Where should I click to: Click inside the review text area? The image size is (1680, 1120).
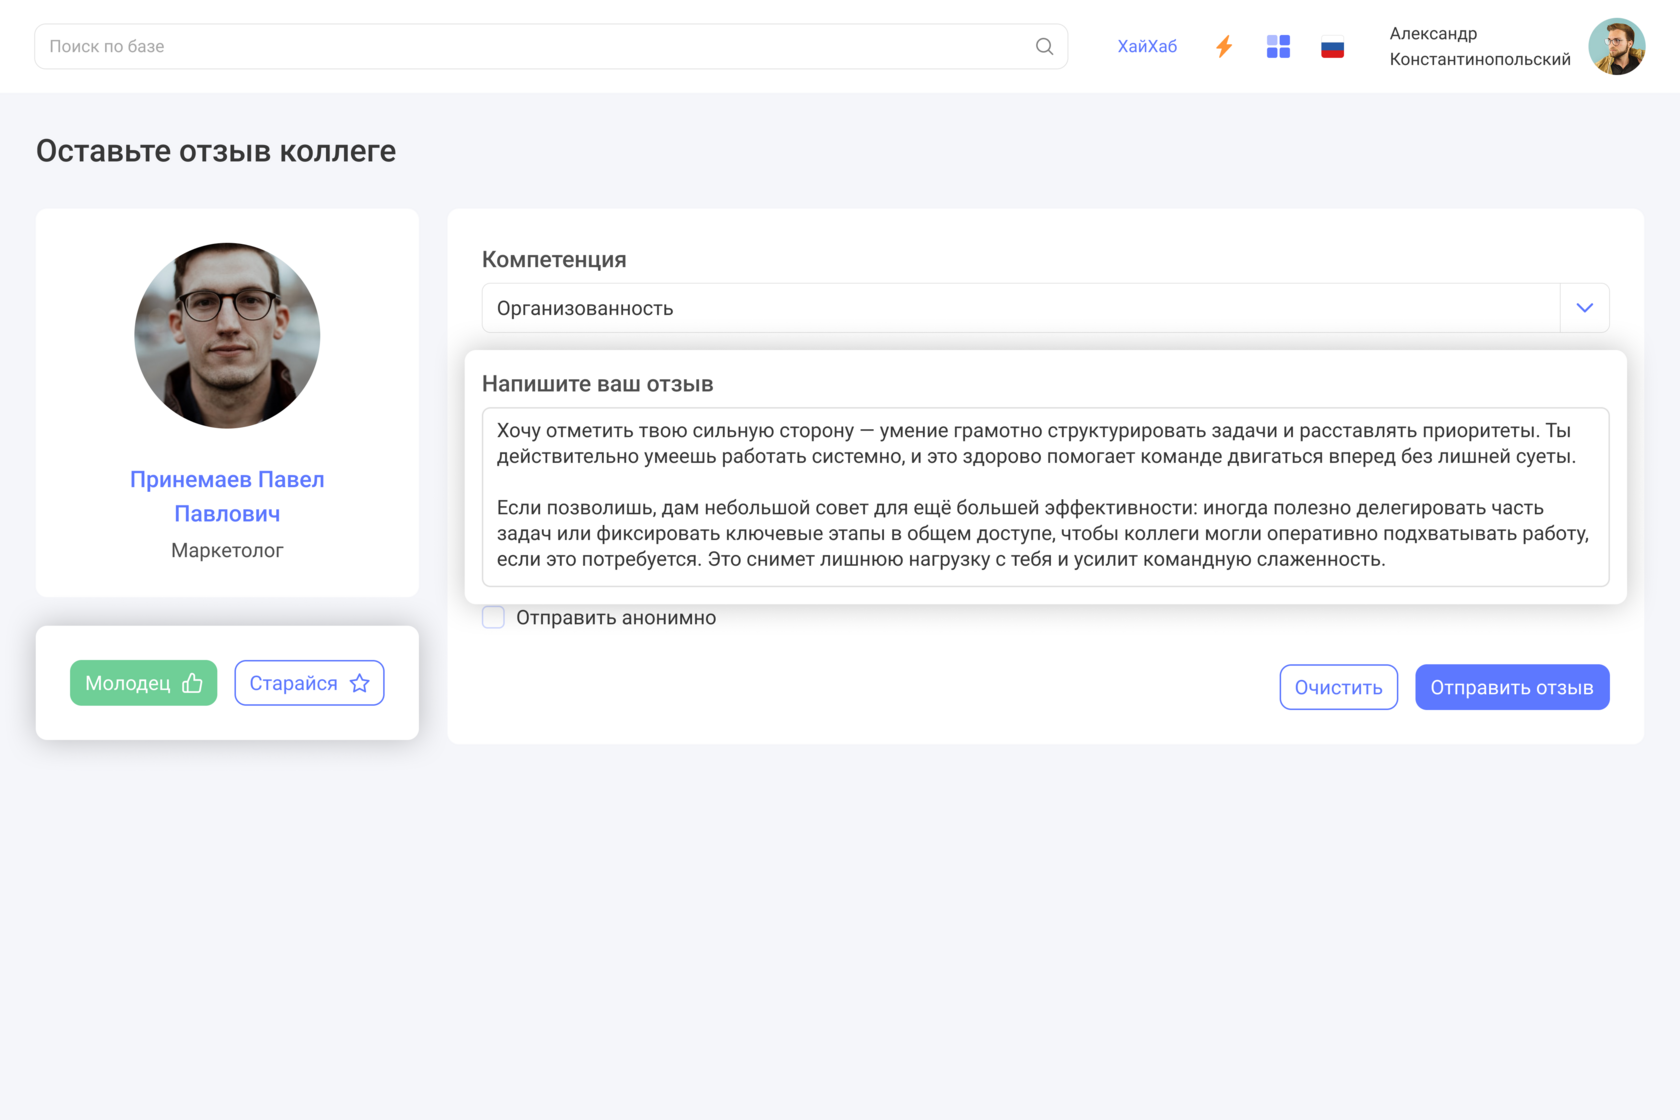click(x=1045, y=496)
